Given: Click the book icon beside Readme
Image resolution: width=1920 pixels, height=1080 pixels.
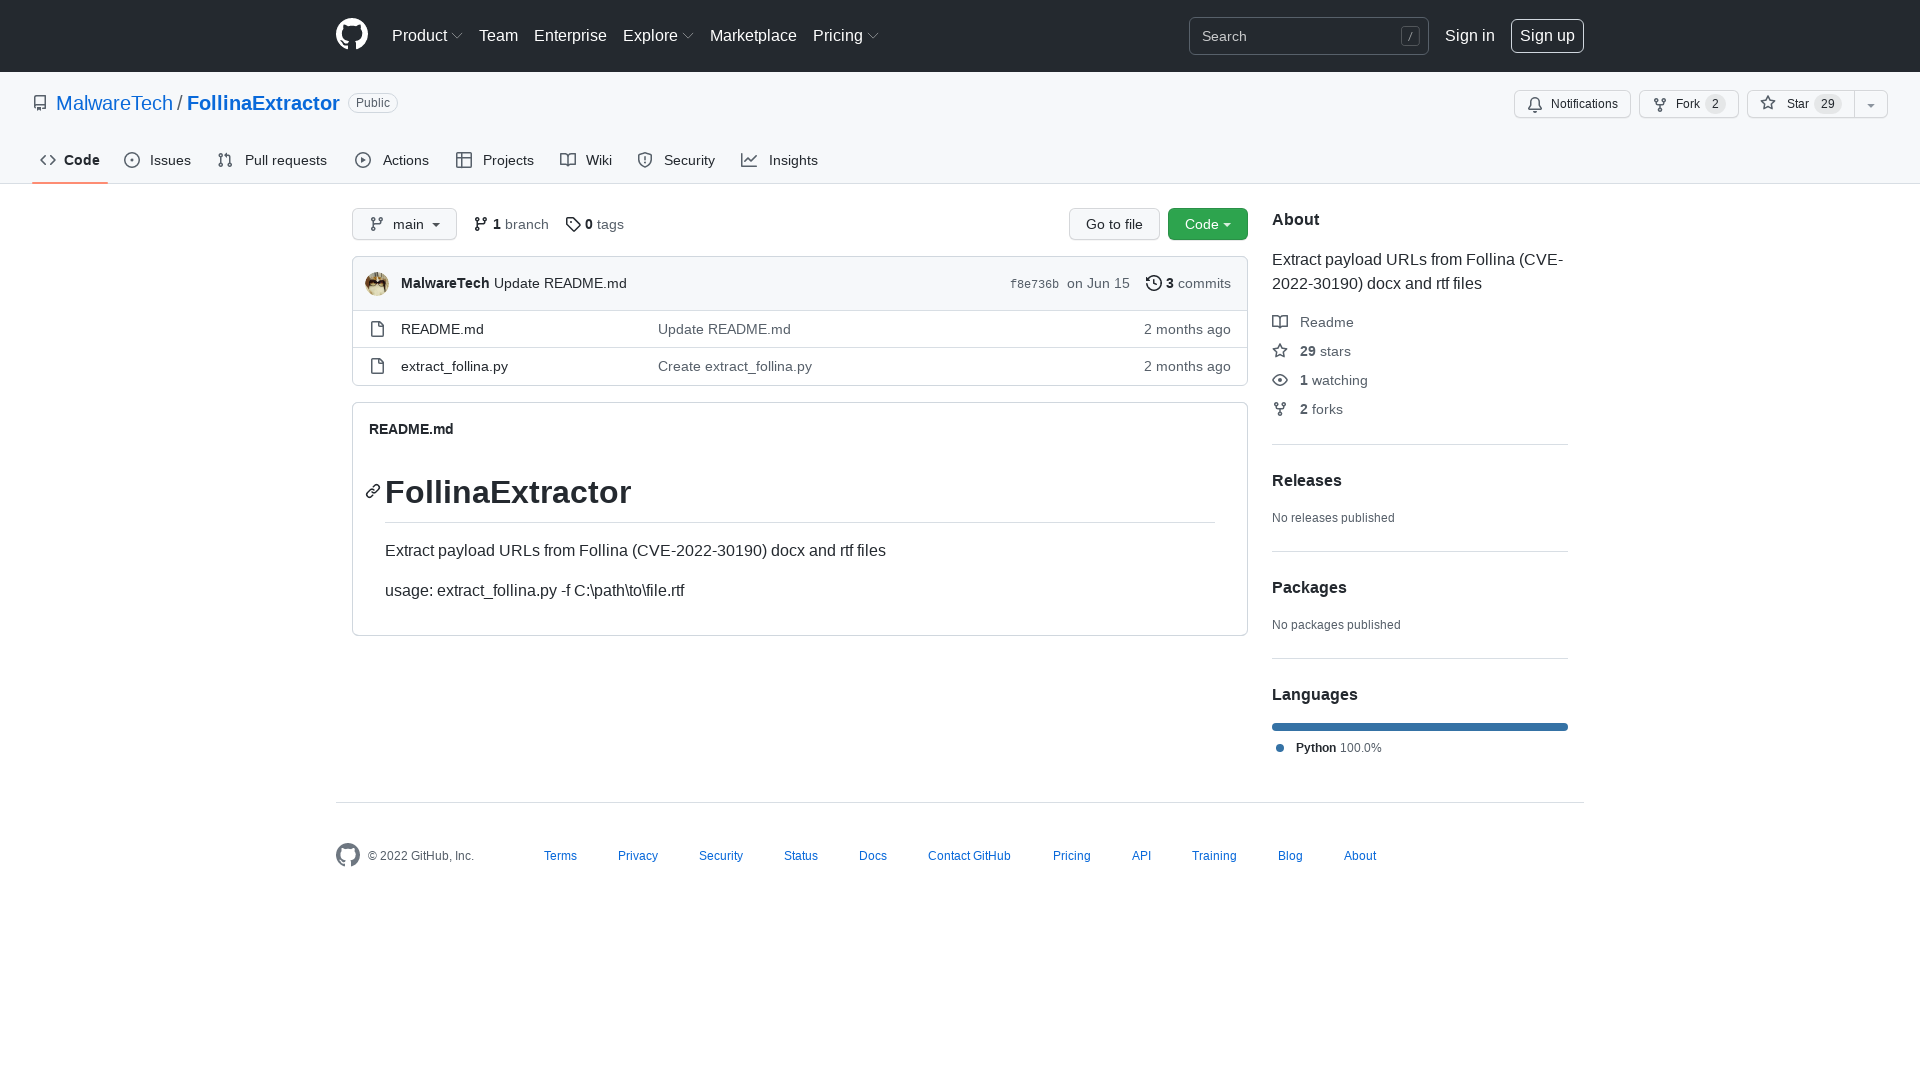Looking at the screenshot, I should click(1280, 322).
